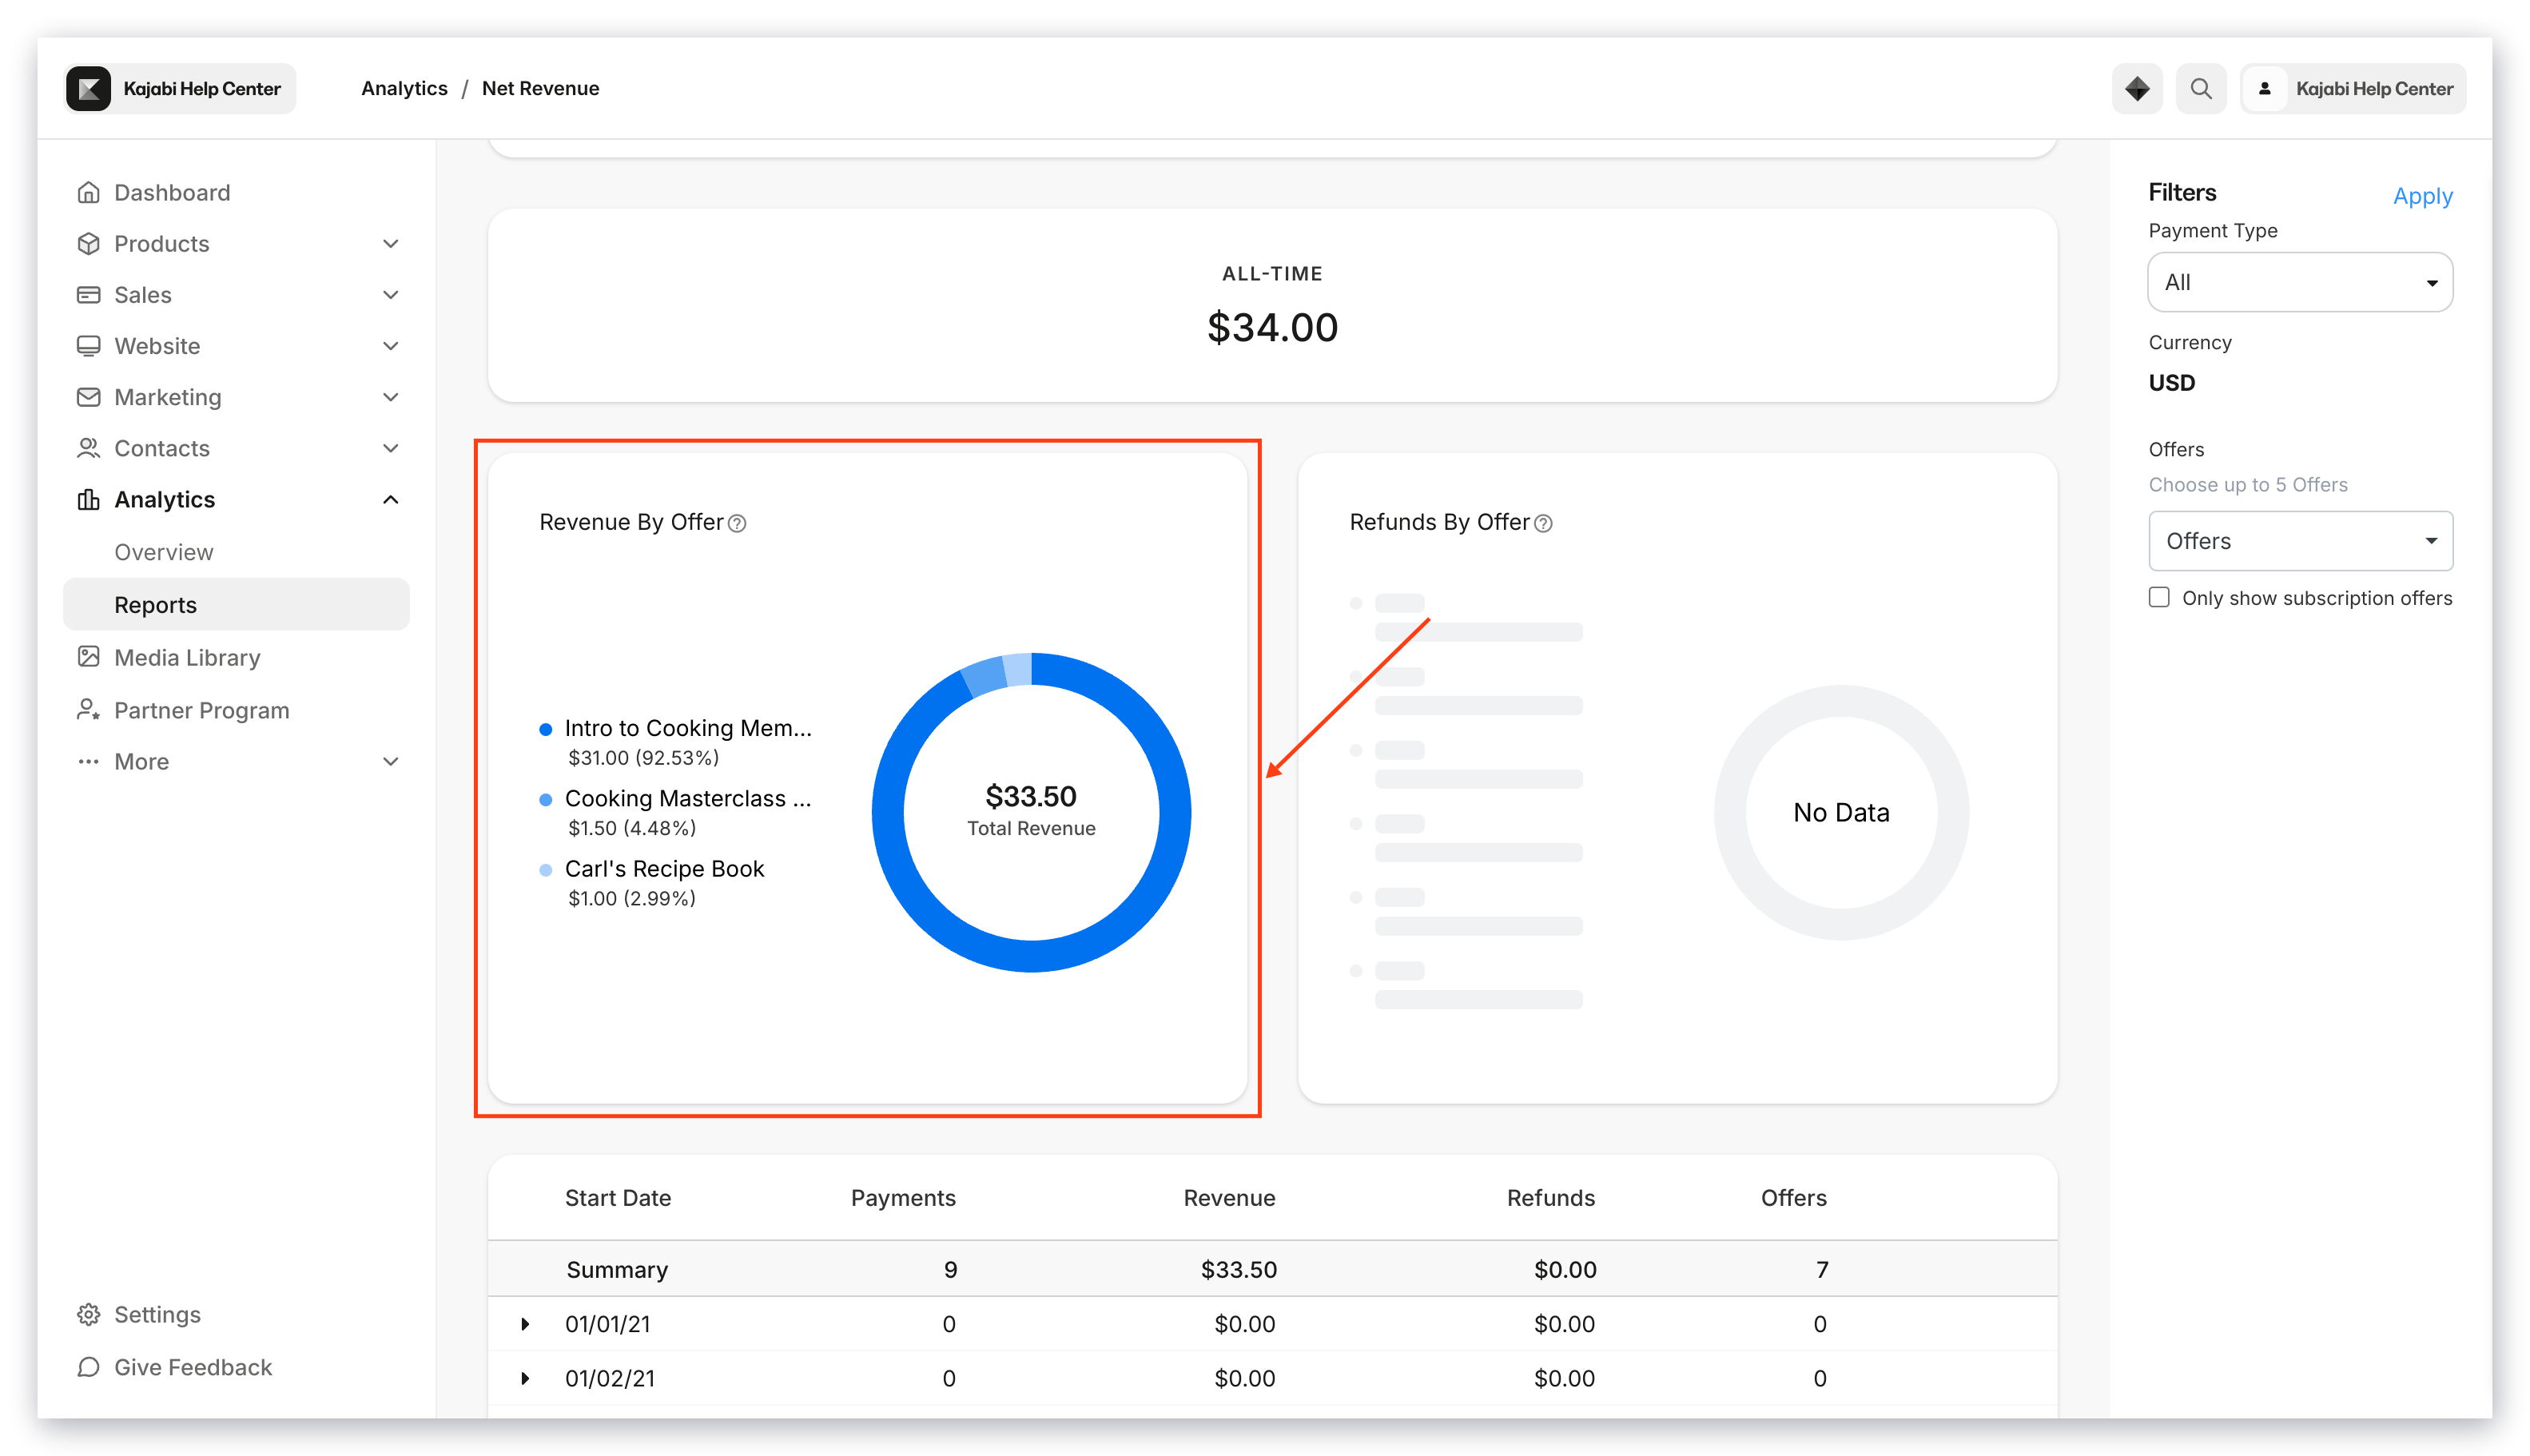Viewport: 2530px width, 1456px height.
Task: Click the Start Date column header
Action: (617, 1197)
